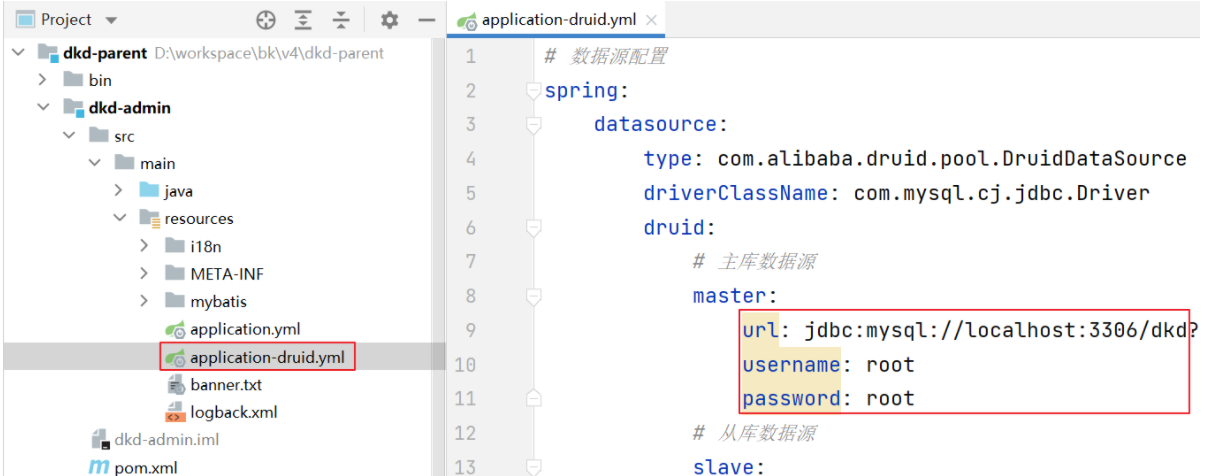
Task: Expand the bin folder
Action: tap(43, 80)
